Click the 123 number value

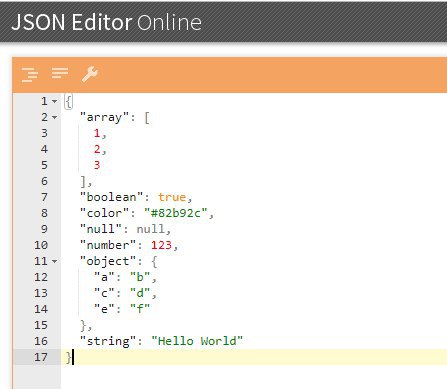(161, 245)
